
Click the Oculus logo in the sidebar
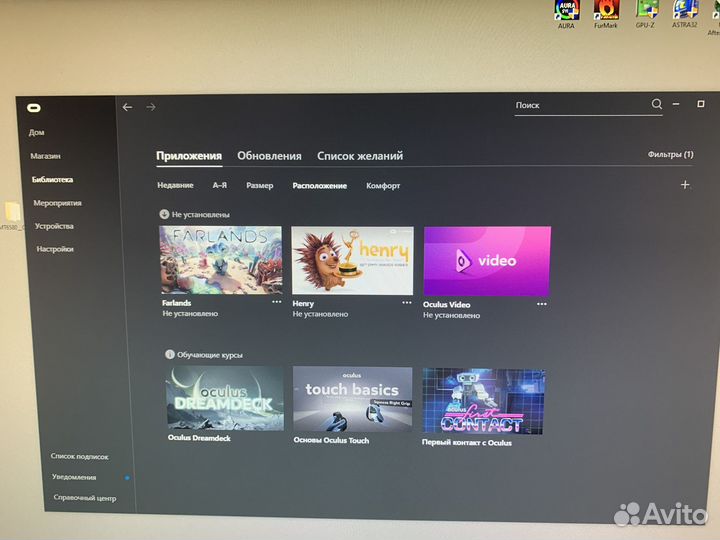point(34,108)
